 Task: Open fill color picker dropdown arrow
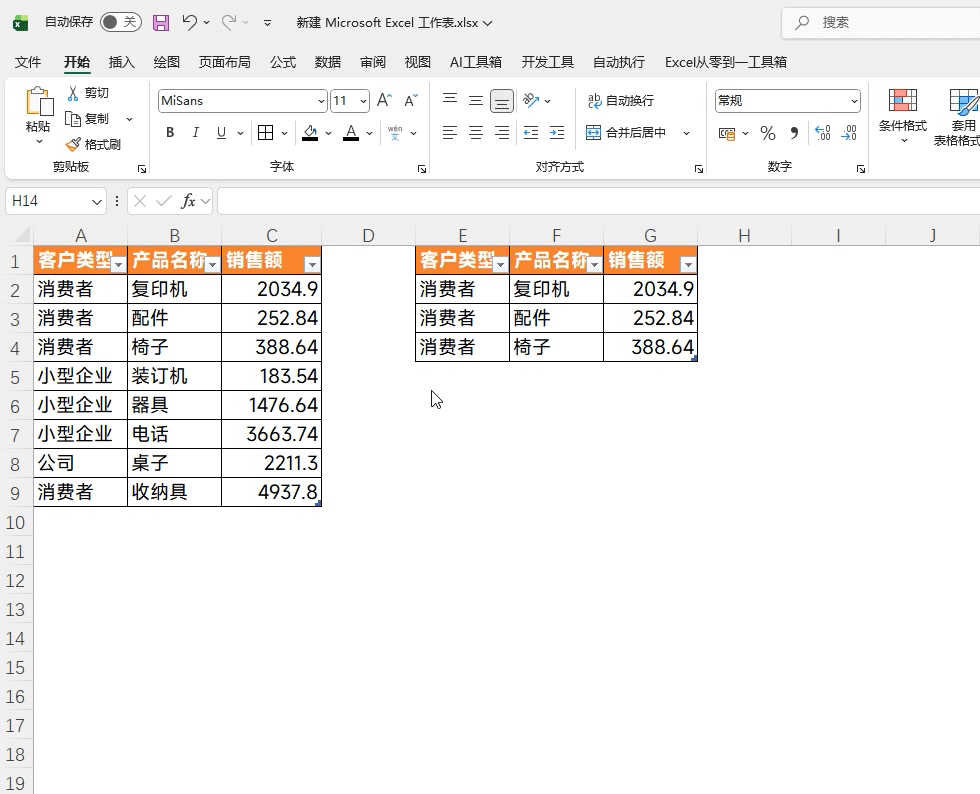point(328,133)
